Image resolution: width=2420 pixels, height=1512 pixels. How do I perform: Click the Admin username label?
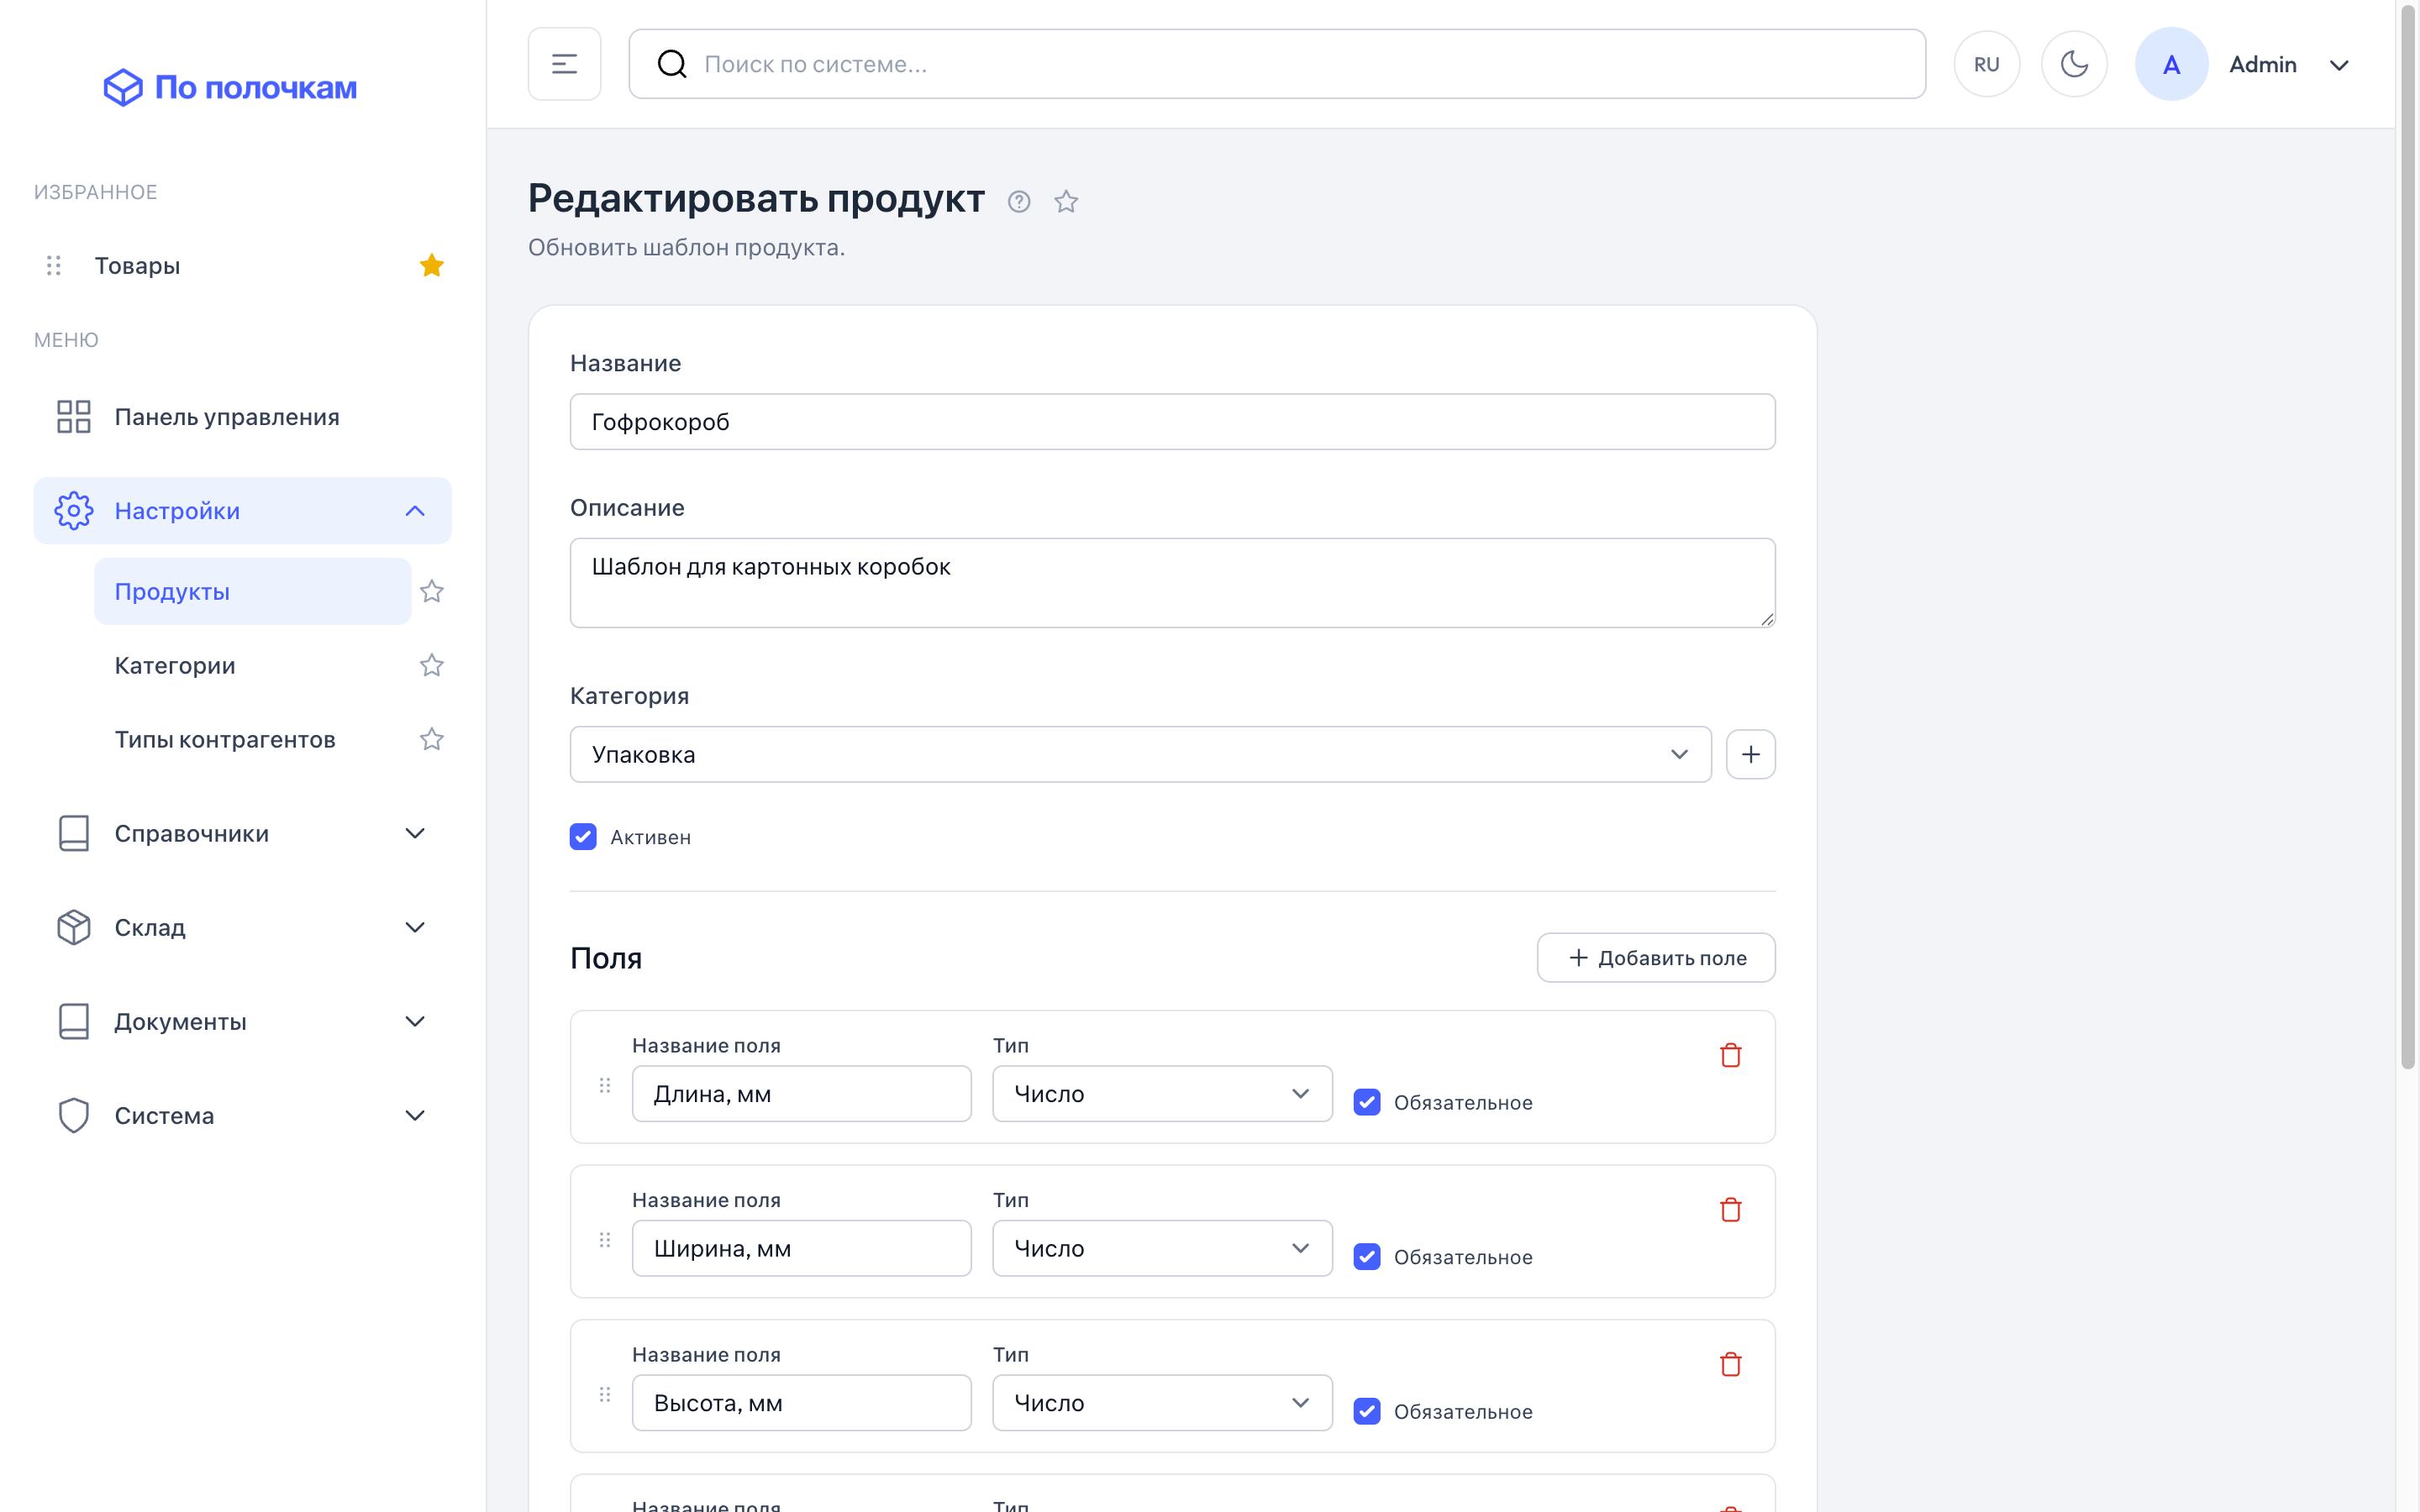click(x=2263, y=64)
